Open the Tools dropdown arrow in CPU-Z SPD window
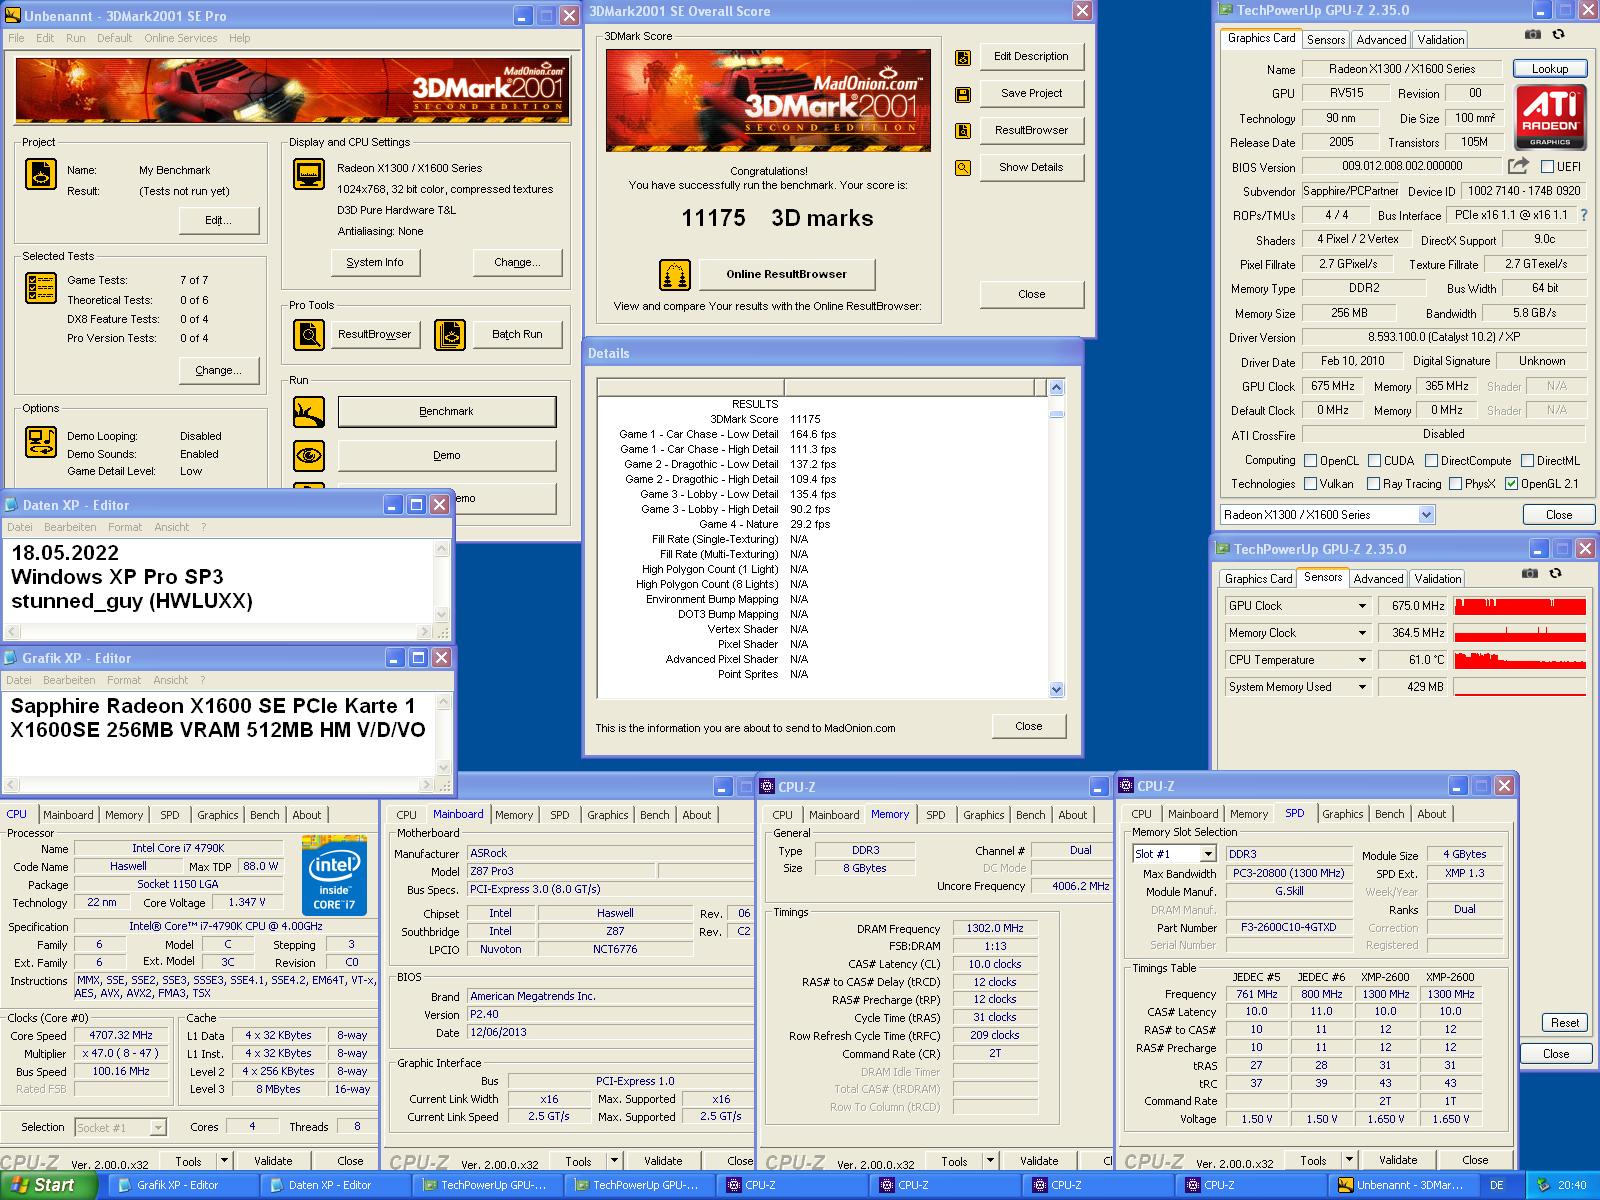The height and width of the screenshot is (1200, 1600). coord(1349,1160)
